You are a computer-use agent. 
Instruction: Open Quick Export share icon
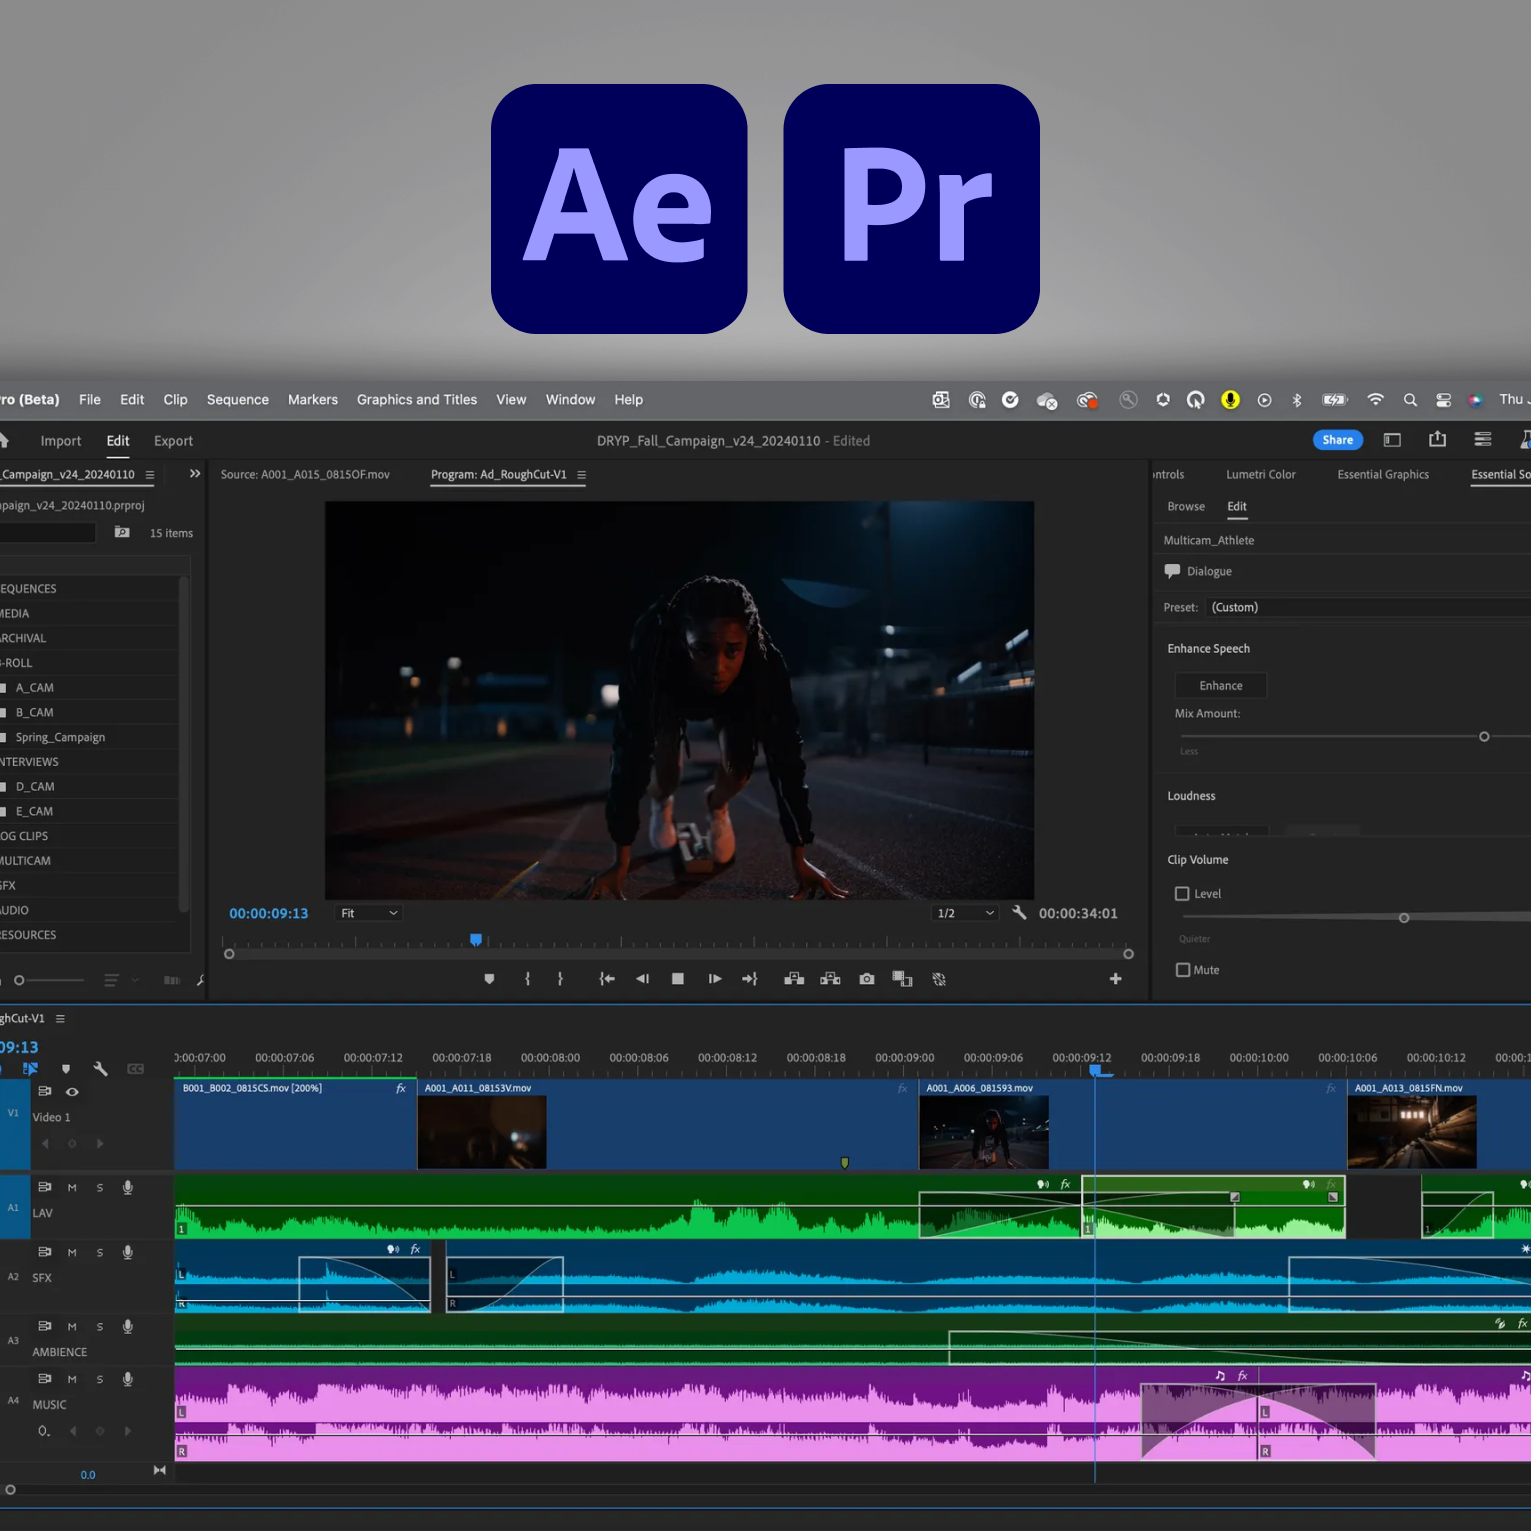tap(1438, 439)
